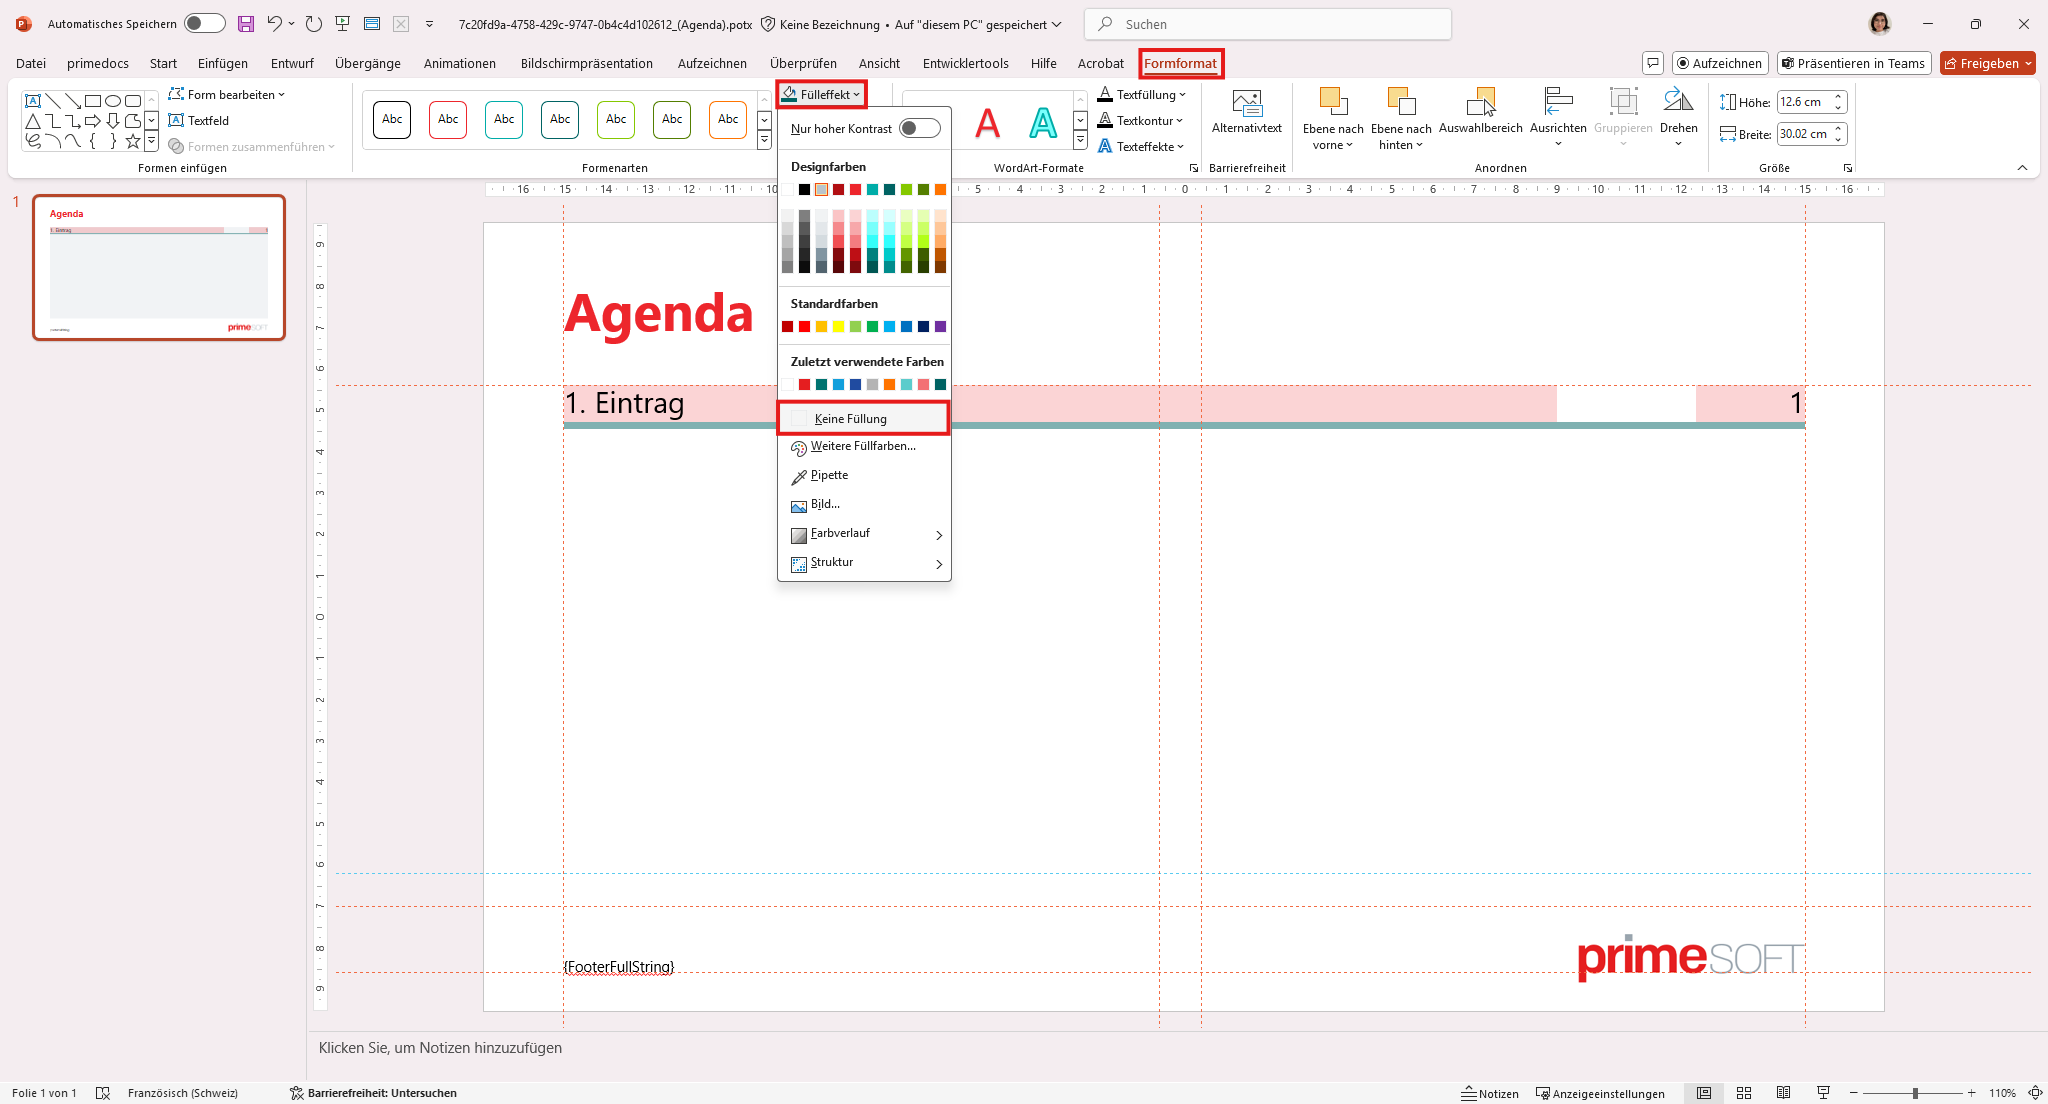2048x1104 pixels.
Task: Choose Weitere Füllfarben entry
Action: click(864, 447)
